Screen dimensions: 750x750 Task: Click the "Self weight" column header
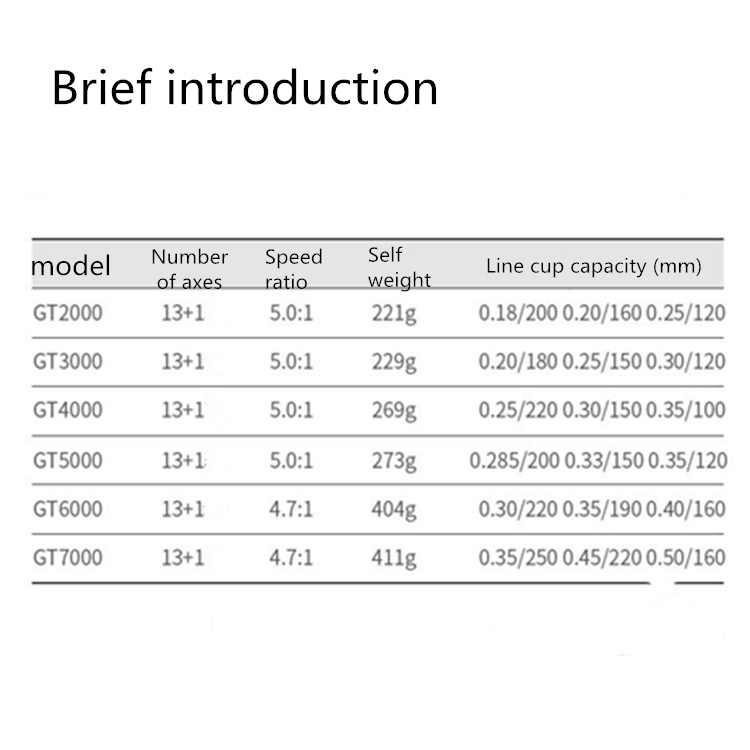399,267
